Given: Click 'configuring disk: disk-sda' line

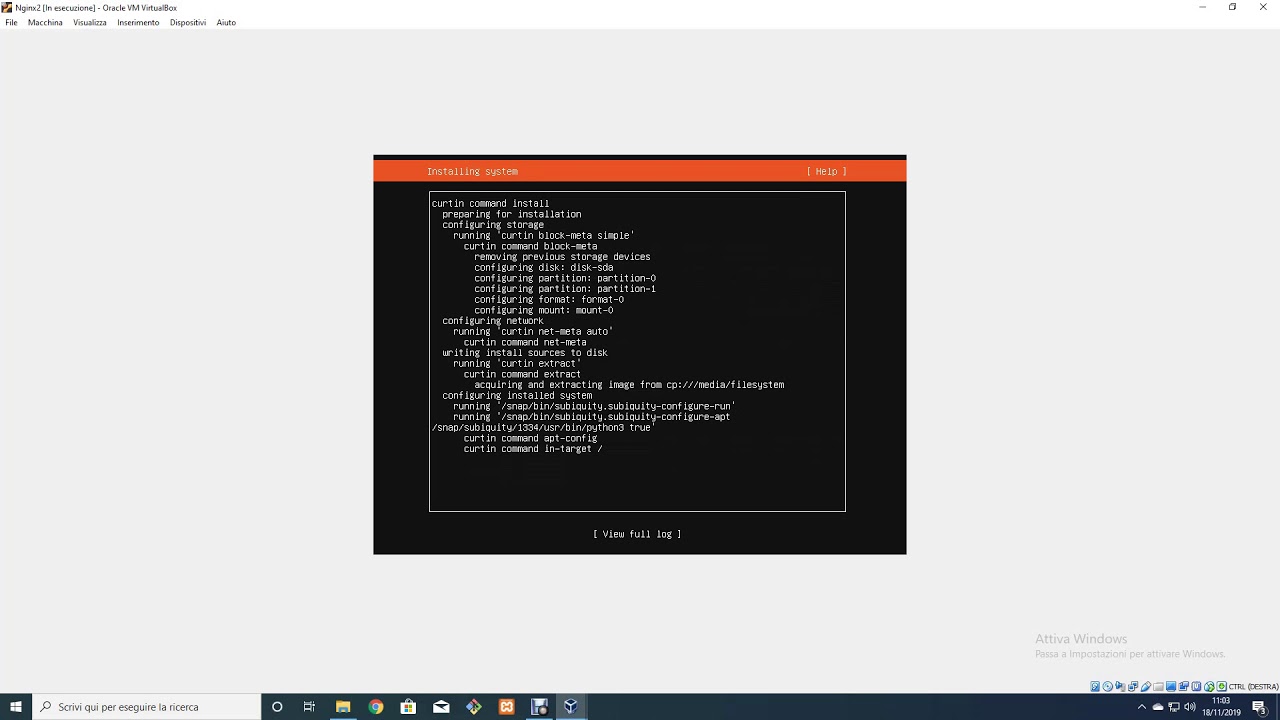Looking at the screenshot, I should (544, 268).
